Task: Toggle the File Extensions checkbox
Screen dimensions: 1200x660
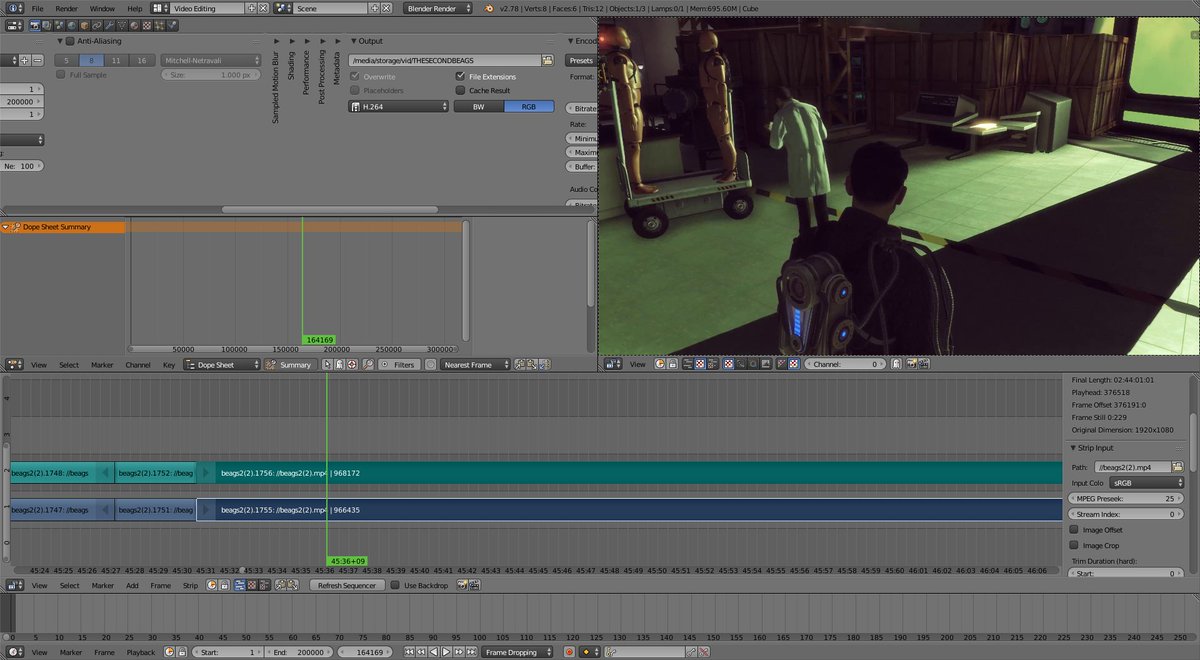Action: tap(460, 76)
